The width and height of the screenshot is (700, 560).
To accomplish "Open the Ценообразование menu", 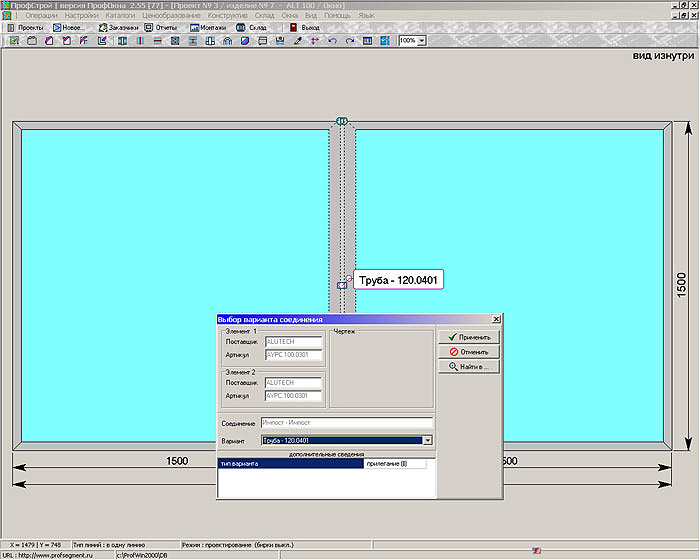I will (172, 17).
